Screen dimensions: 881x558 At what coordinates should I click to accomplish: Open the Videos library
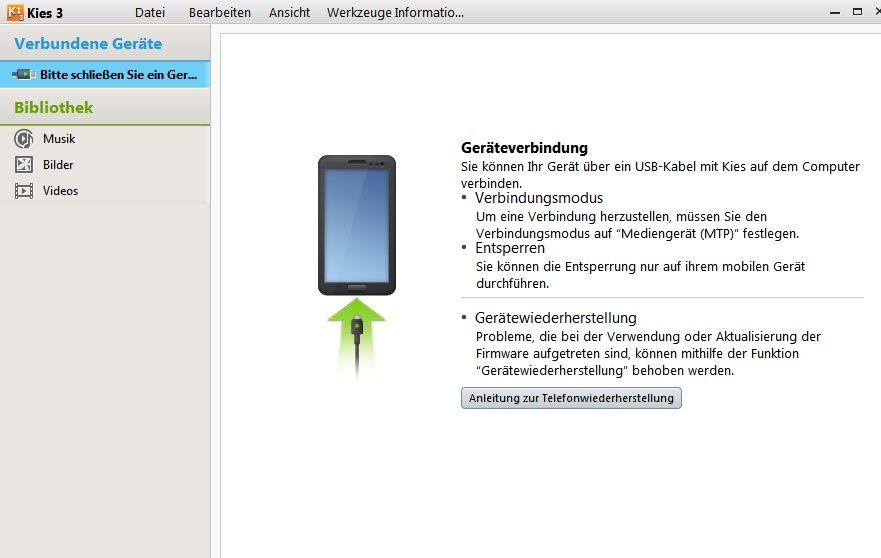(60, 191)
